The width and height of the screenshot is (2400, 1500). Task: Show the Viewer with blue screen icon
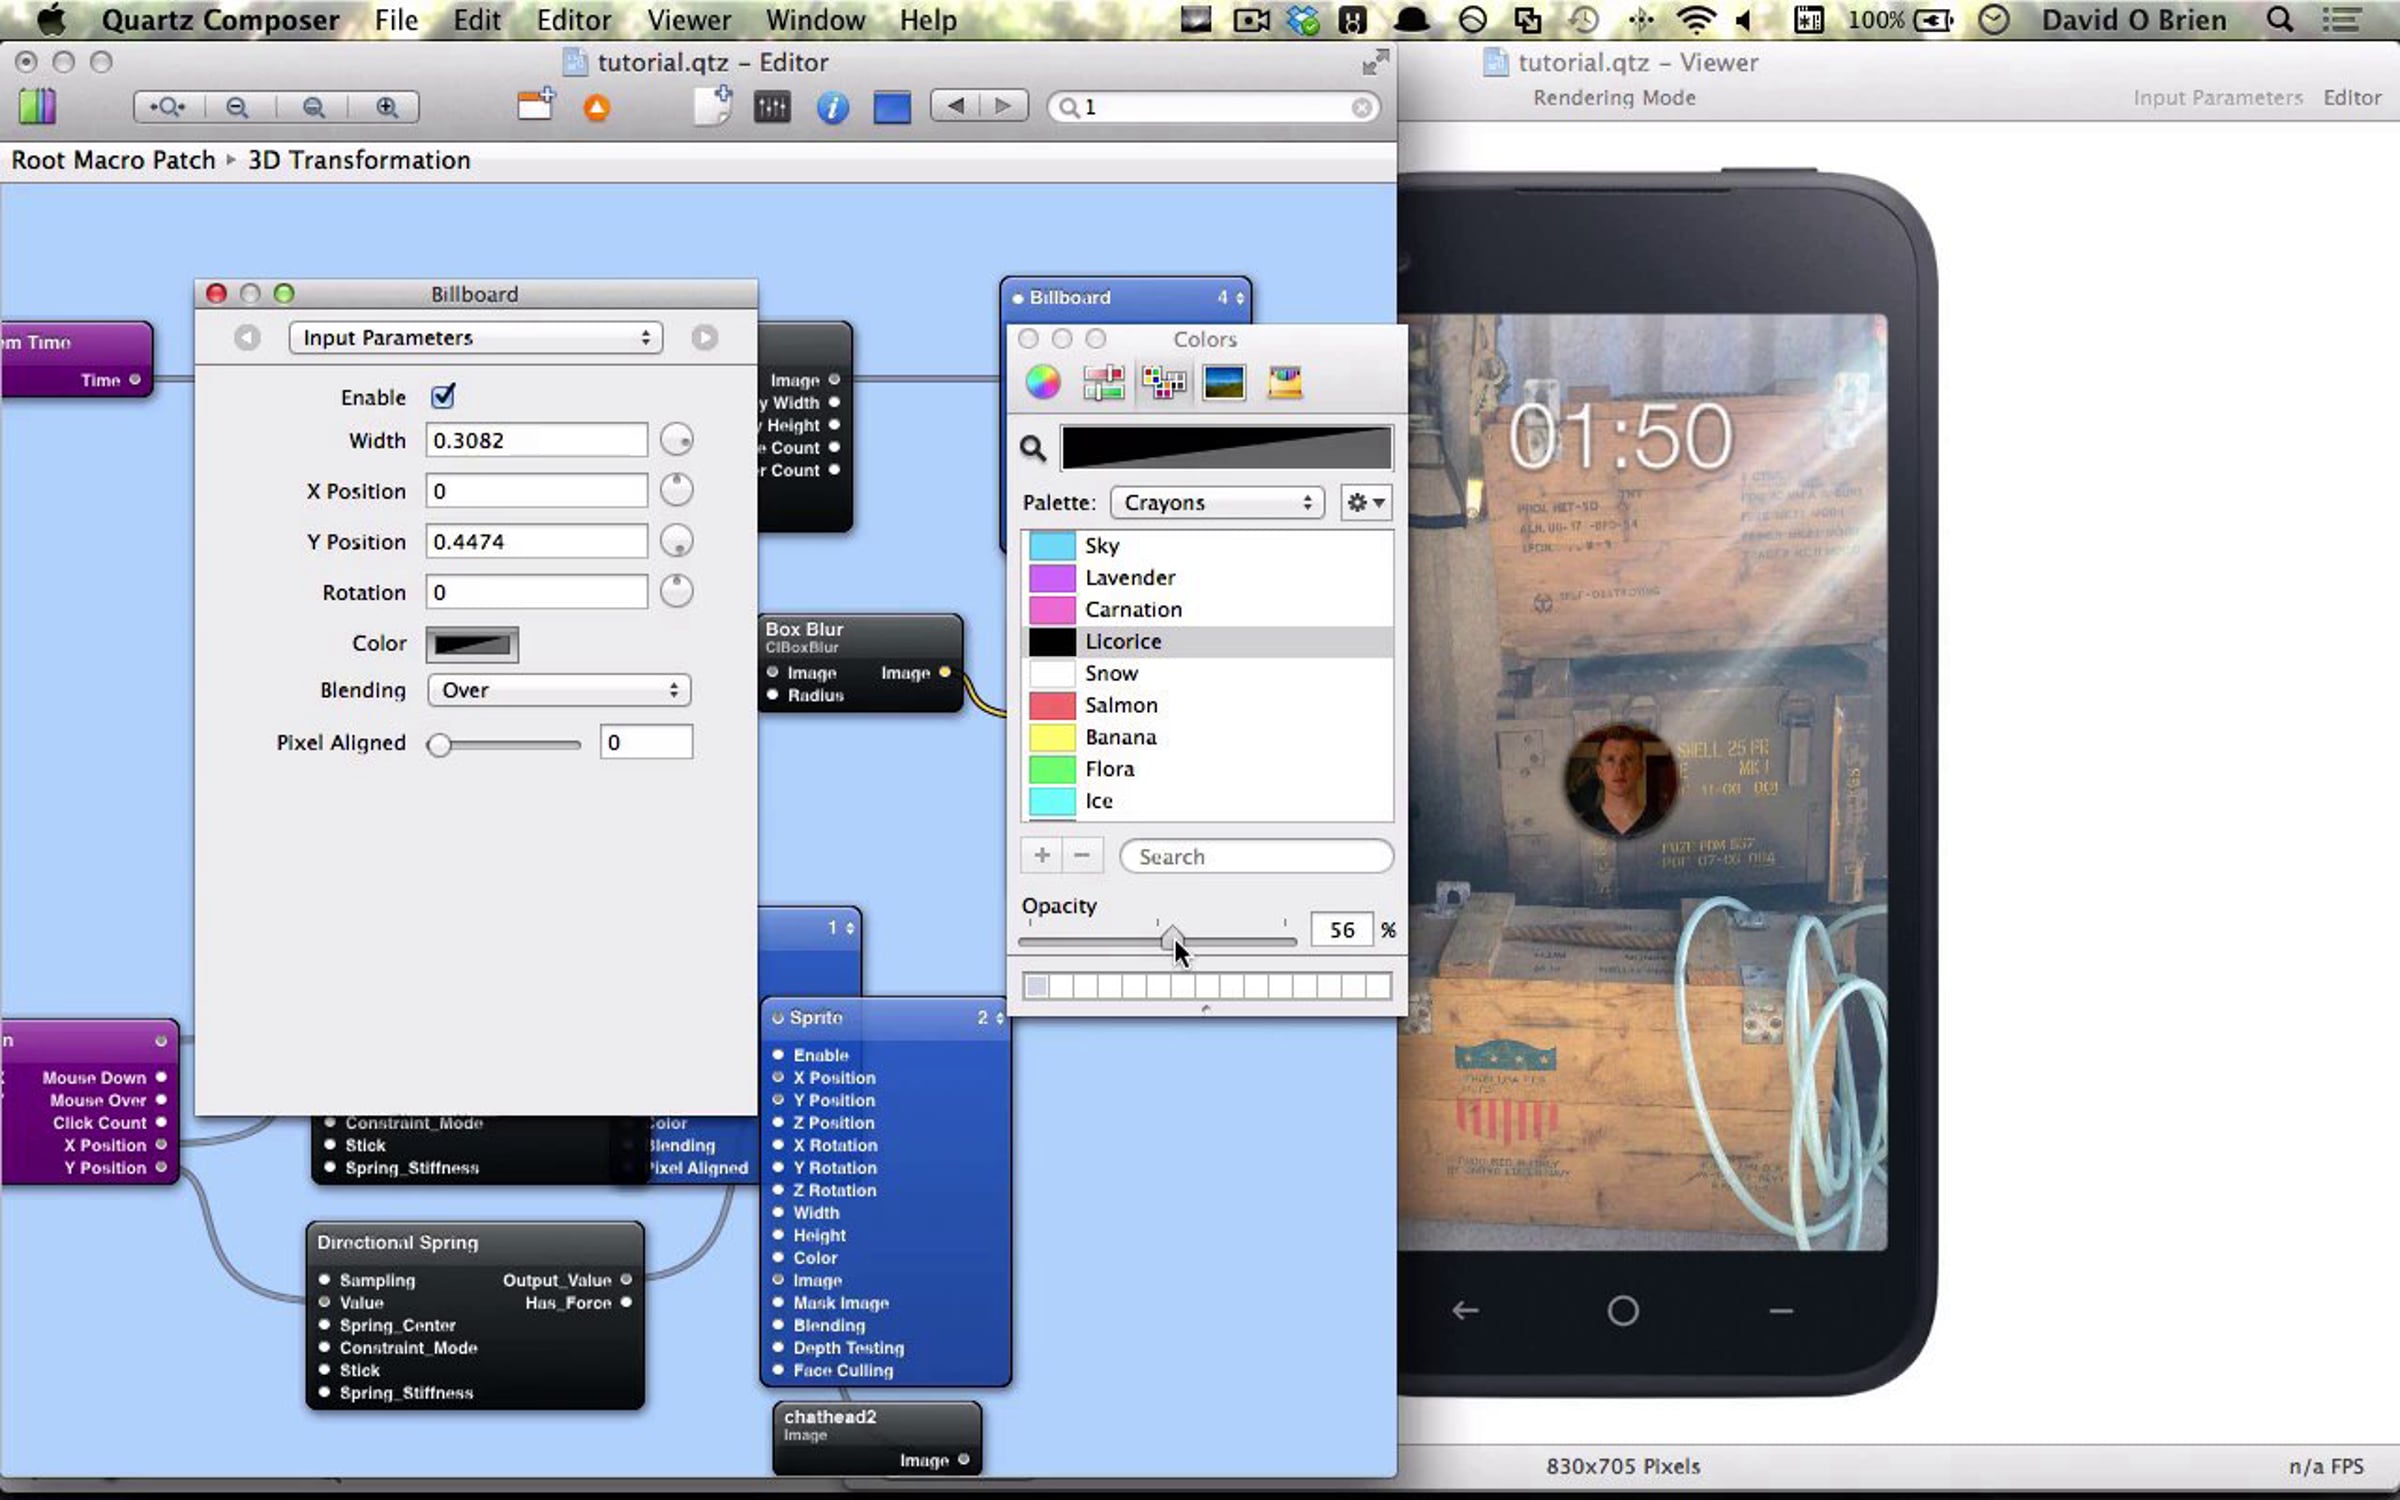[892, 107]
